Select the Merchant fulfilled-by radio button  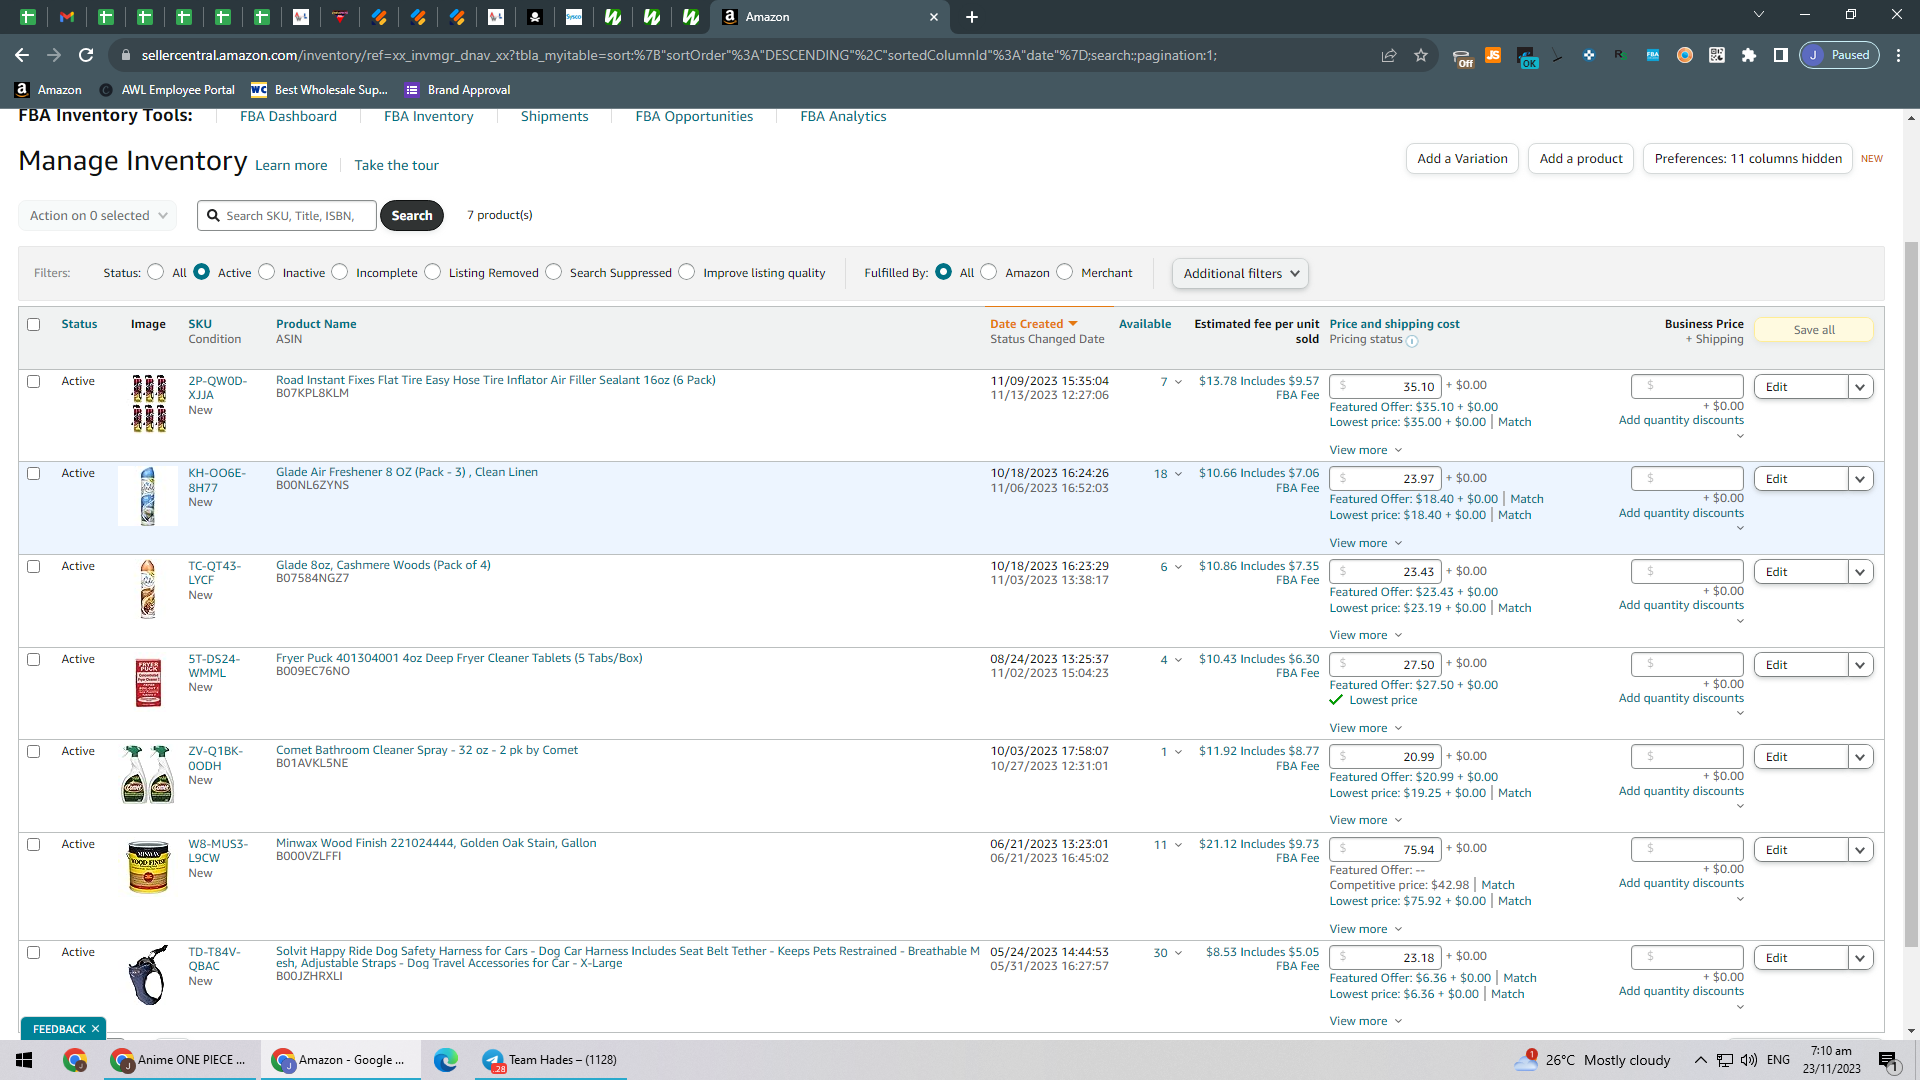coord(1065,272)
